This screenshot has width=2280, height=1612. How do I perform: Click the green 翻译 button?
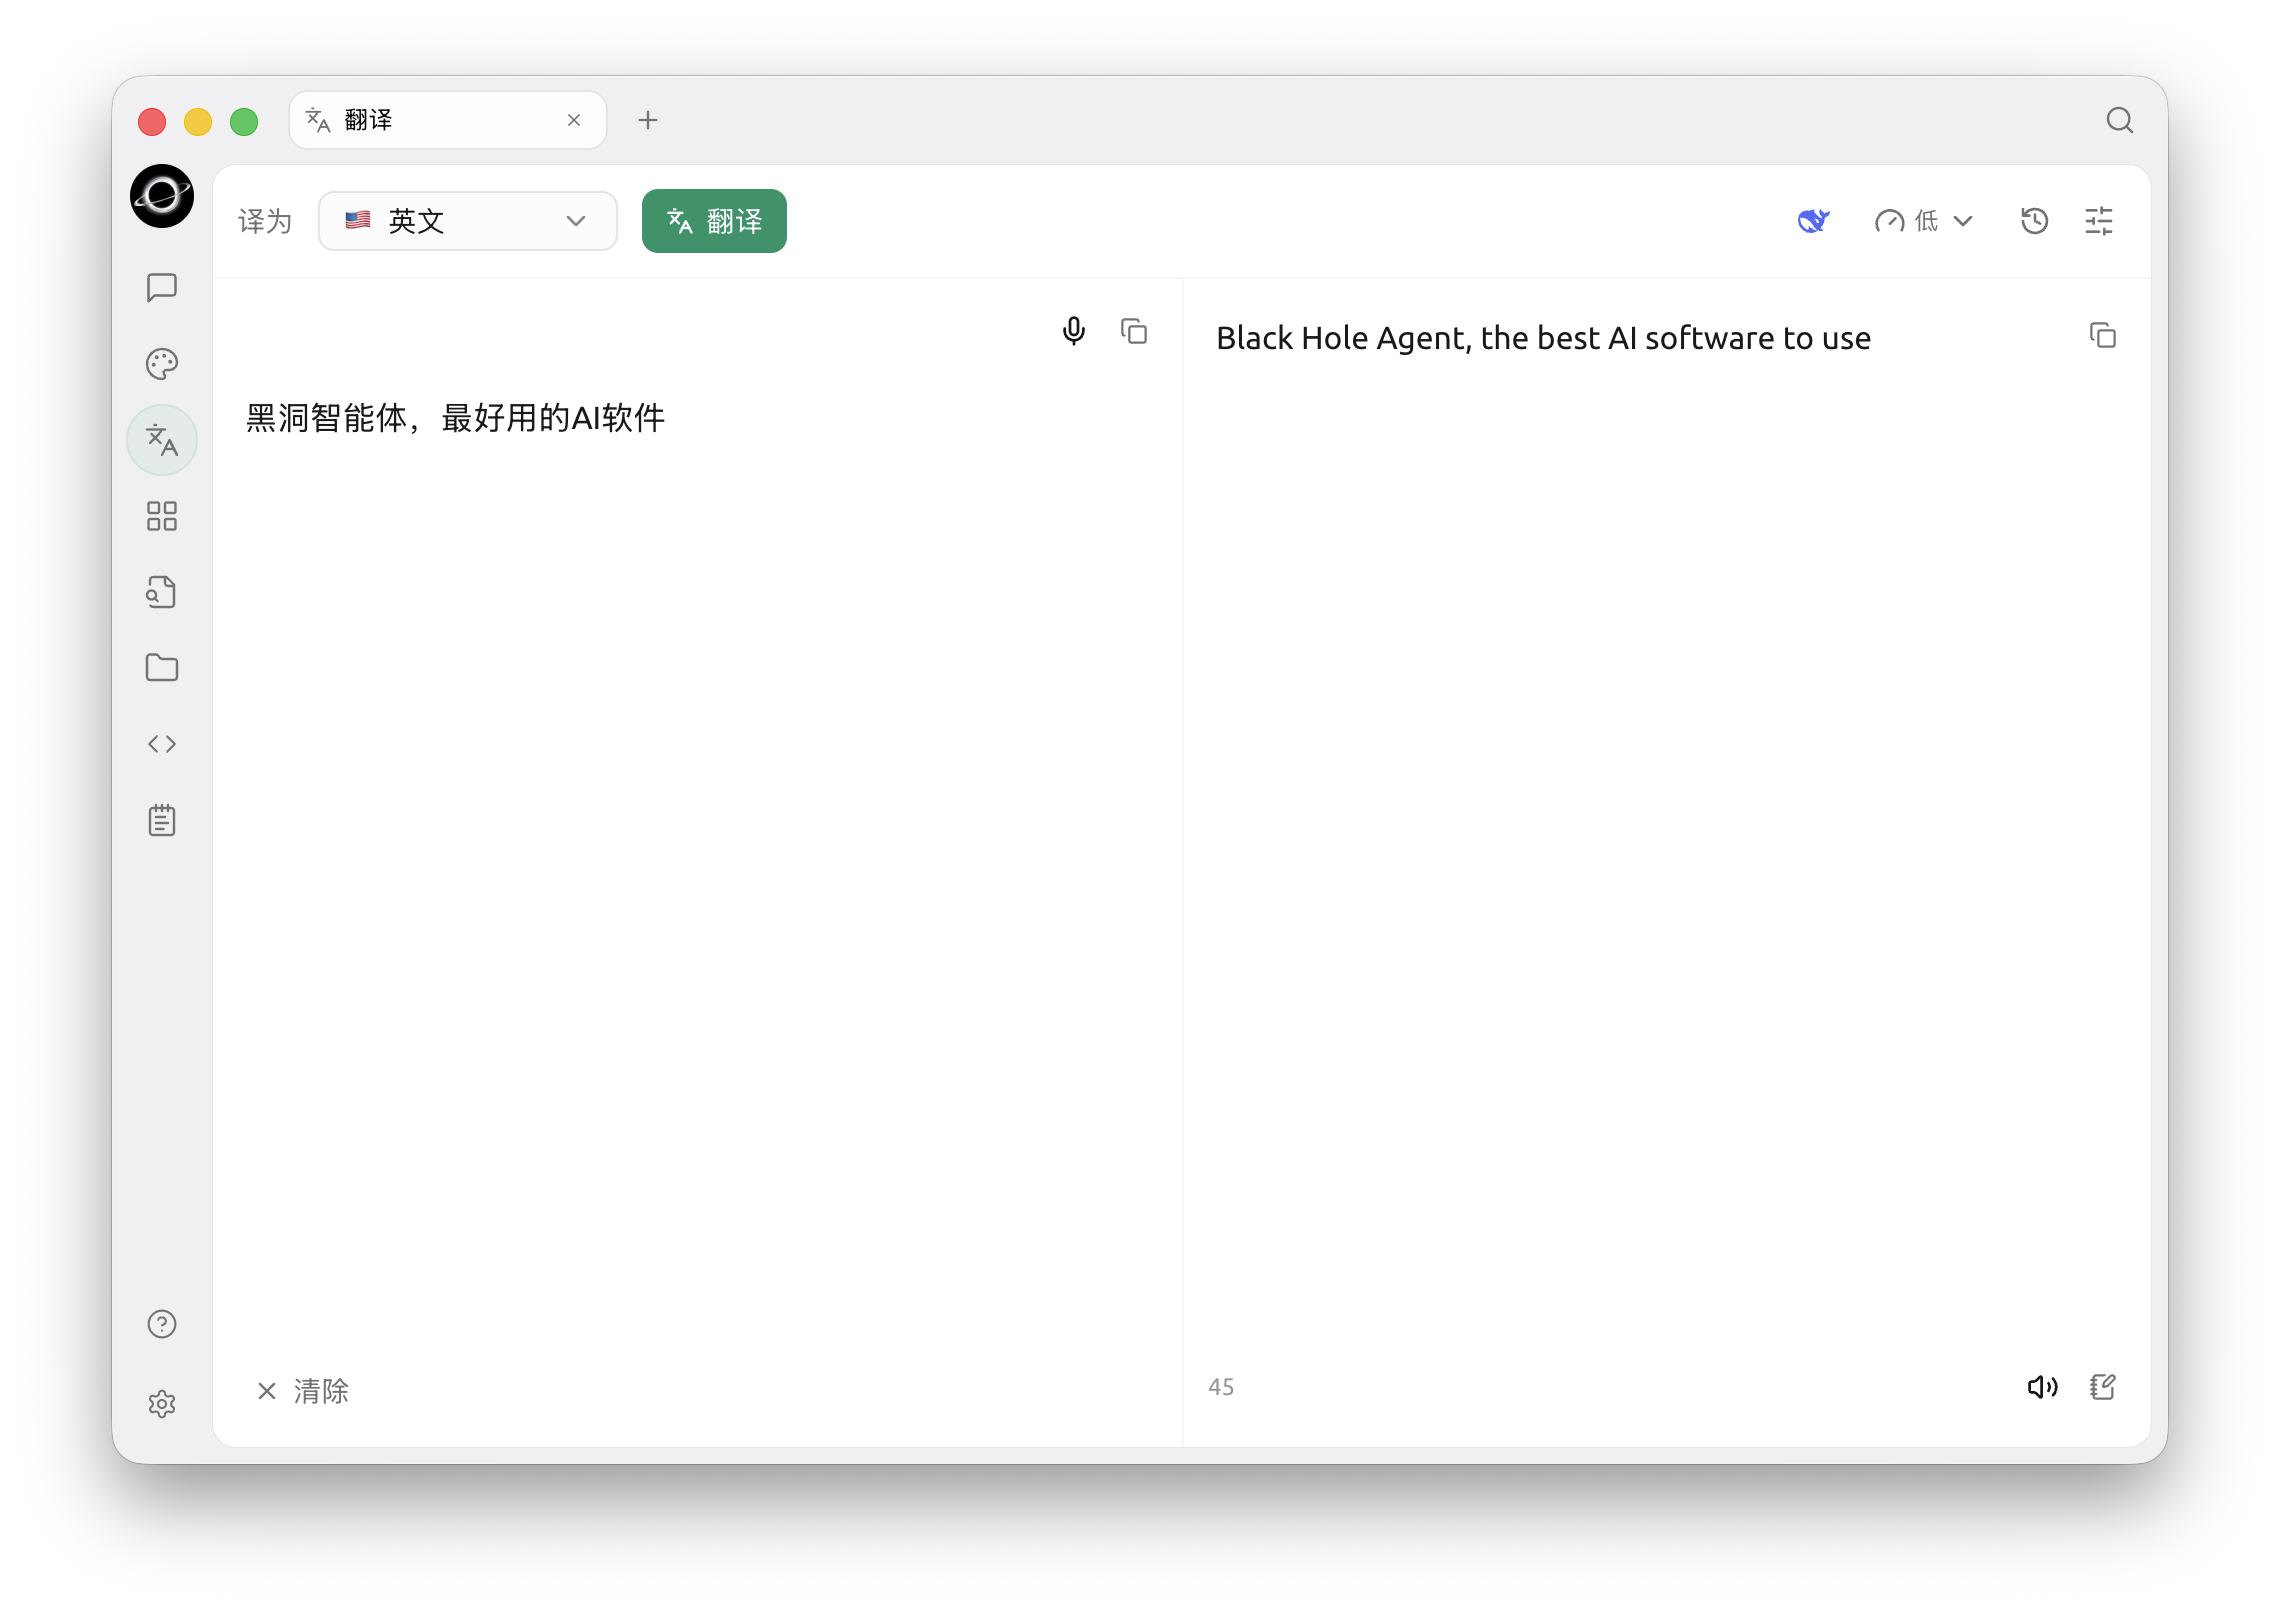coord(714,221)
